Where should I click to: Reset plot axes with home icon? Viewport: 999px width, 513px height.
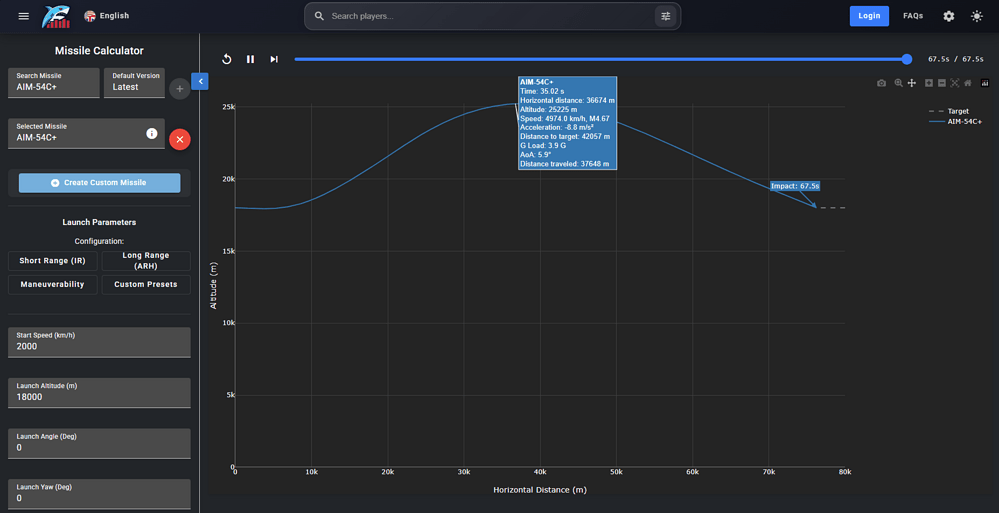point(967,83)
